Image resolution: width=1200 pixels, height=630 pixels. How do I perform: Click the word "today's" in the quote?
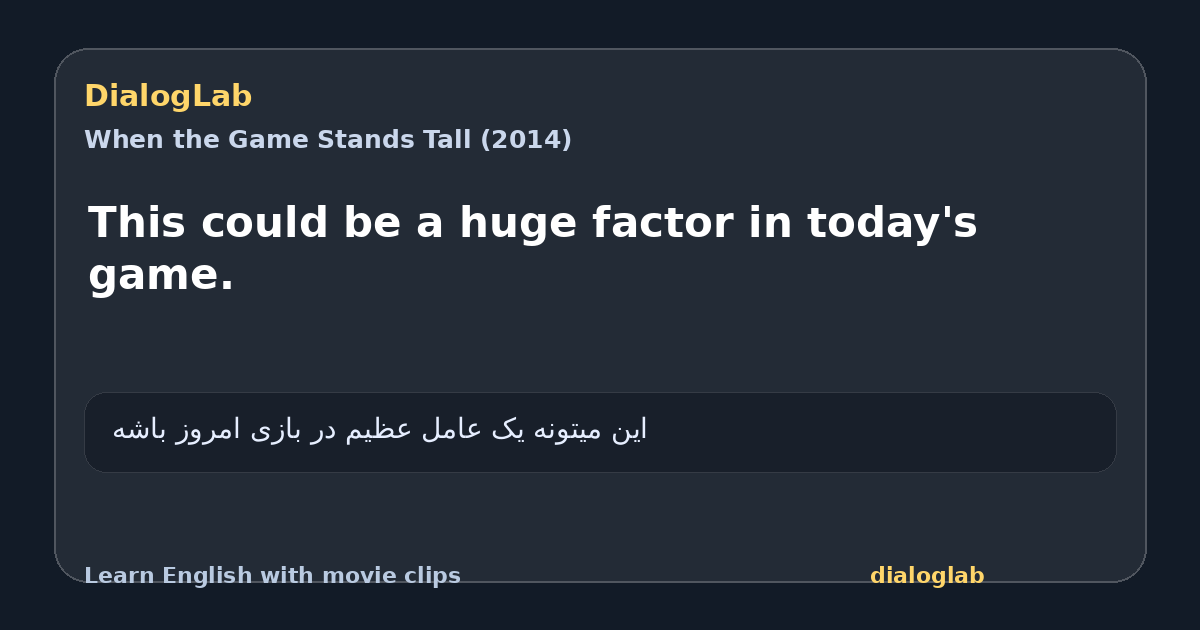point(892,224)
